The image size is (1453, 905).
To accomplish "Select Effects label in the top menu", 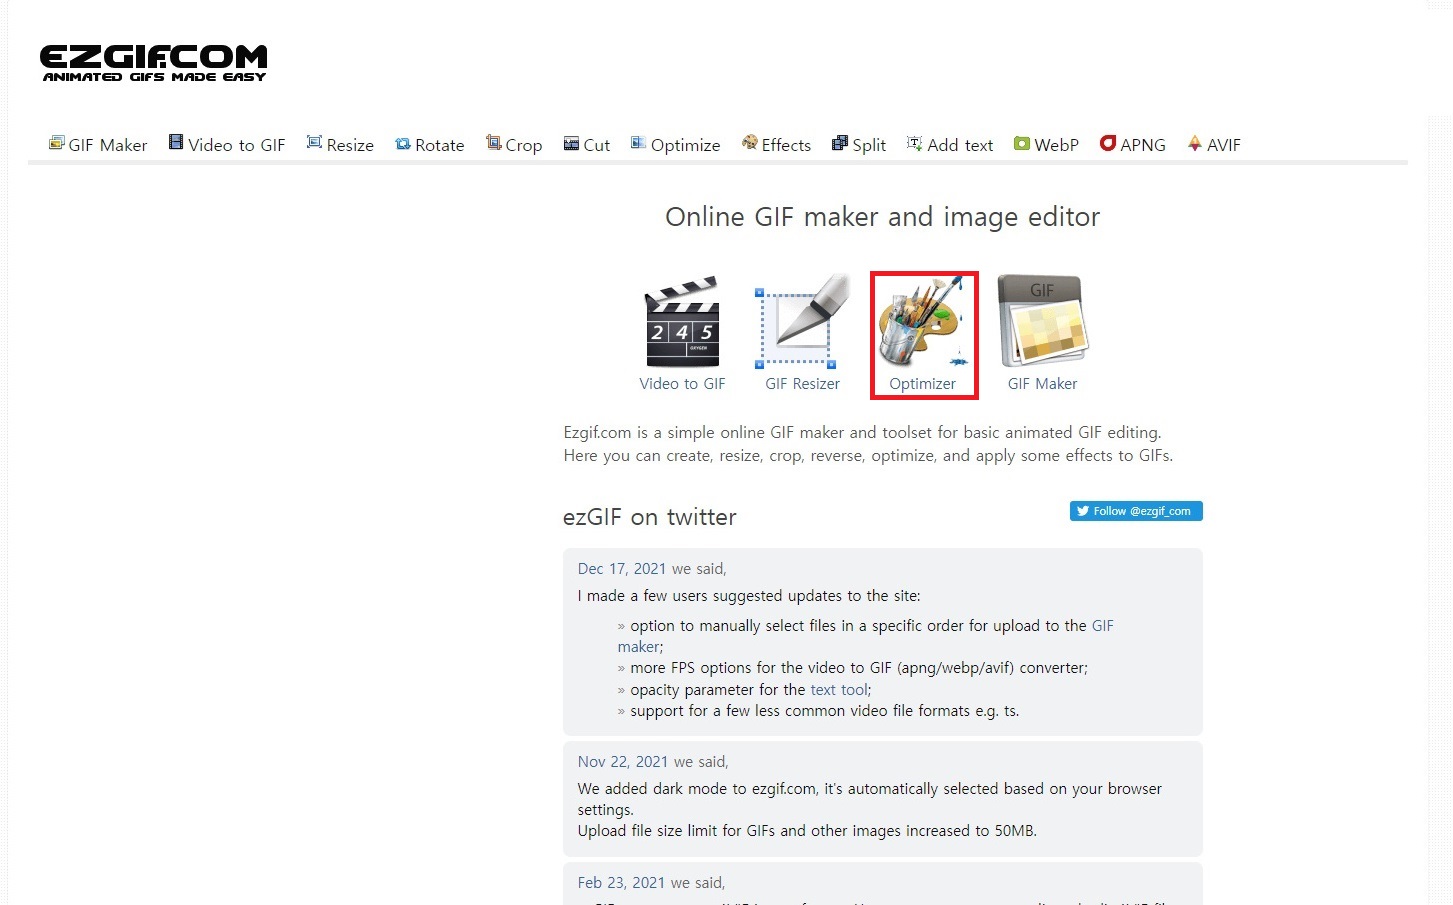I will pos(786,145).
